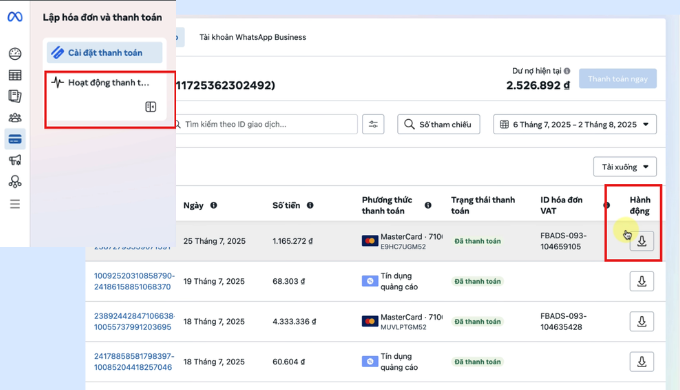
Task: Click the current balance 2.526.892 đ
Action: coord(538,85)
